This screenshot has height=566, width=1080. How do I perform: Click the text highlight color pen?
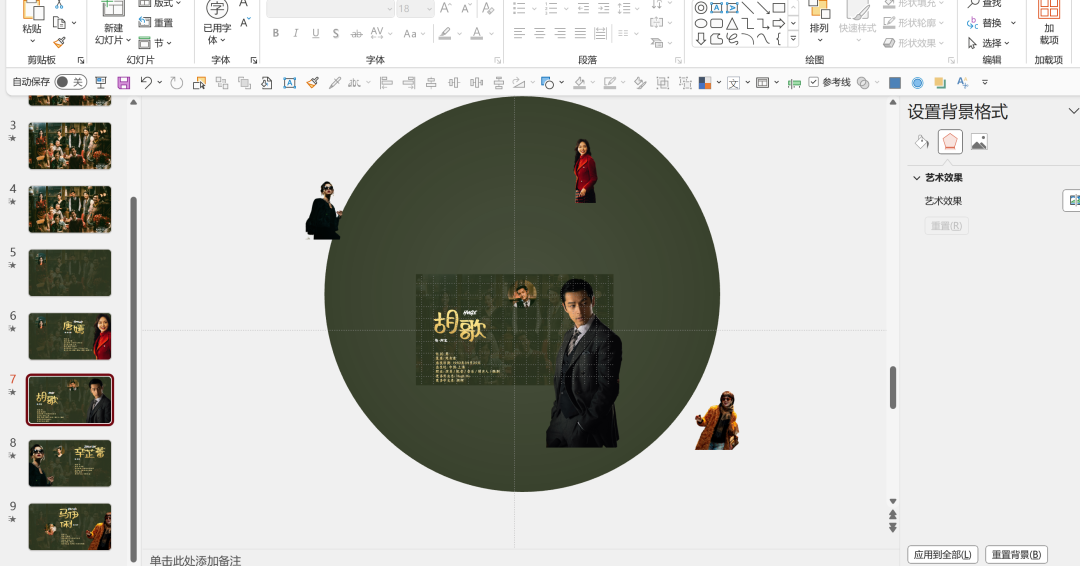[445, 33]
